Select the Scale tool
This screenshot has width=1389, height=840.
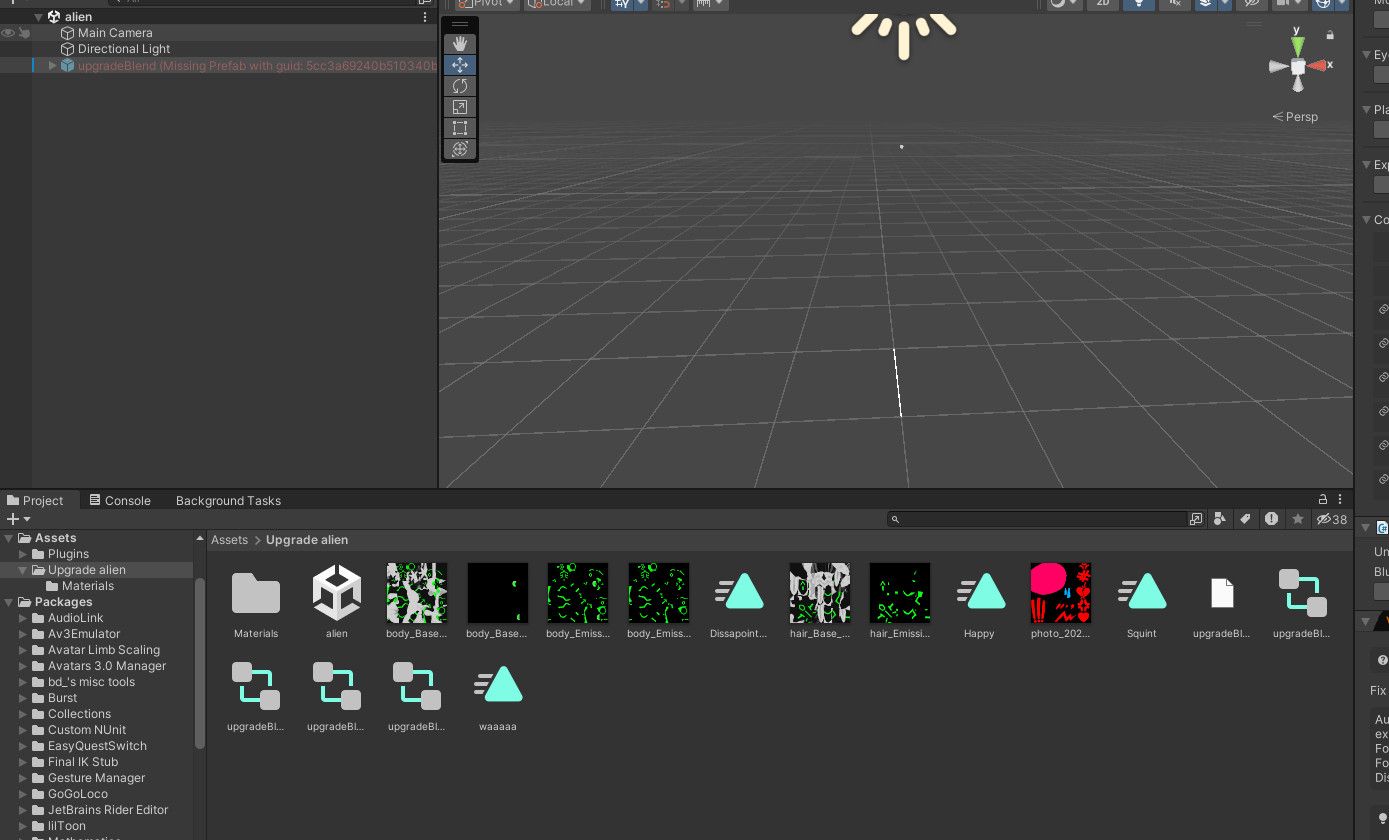[460, 107]
